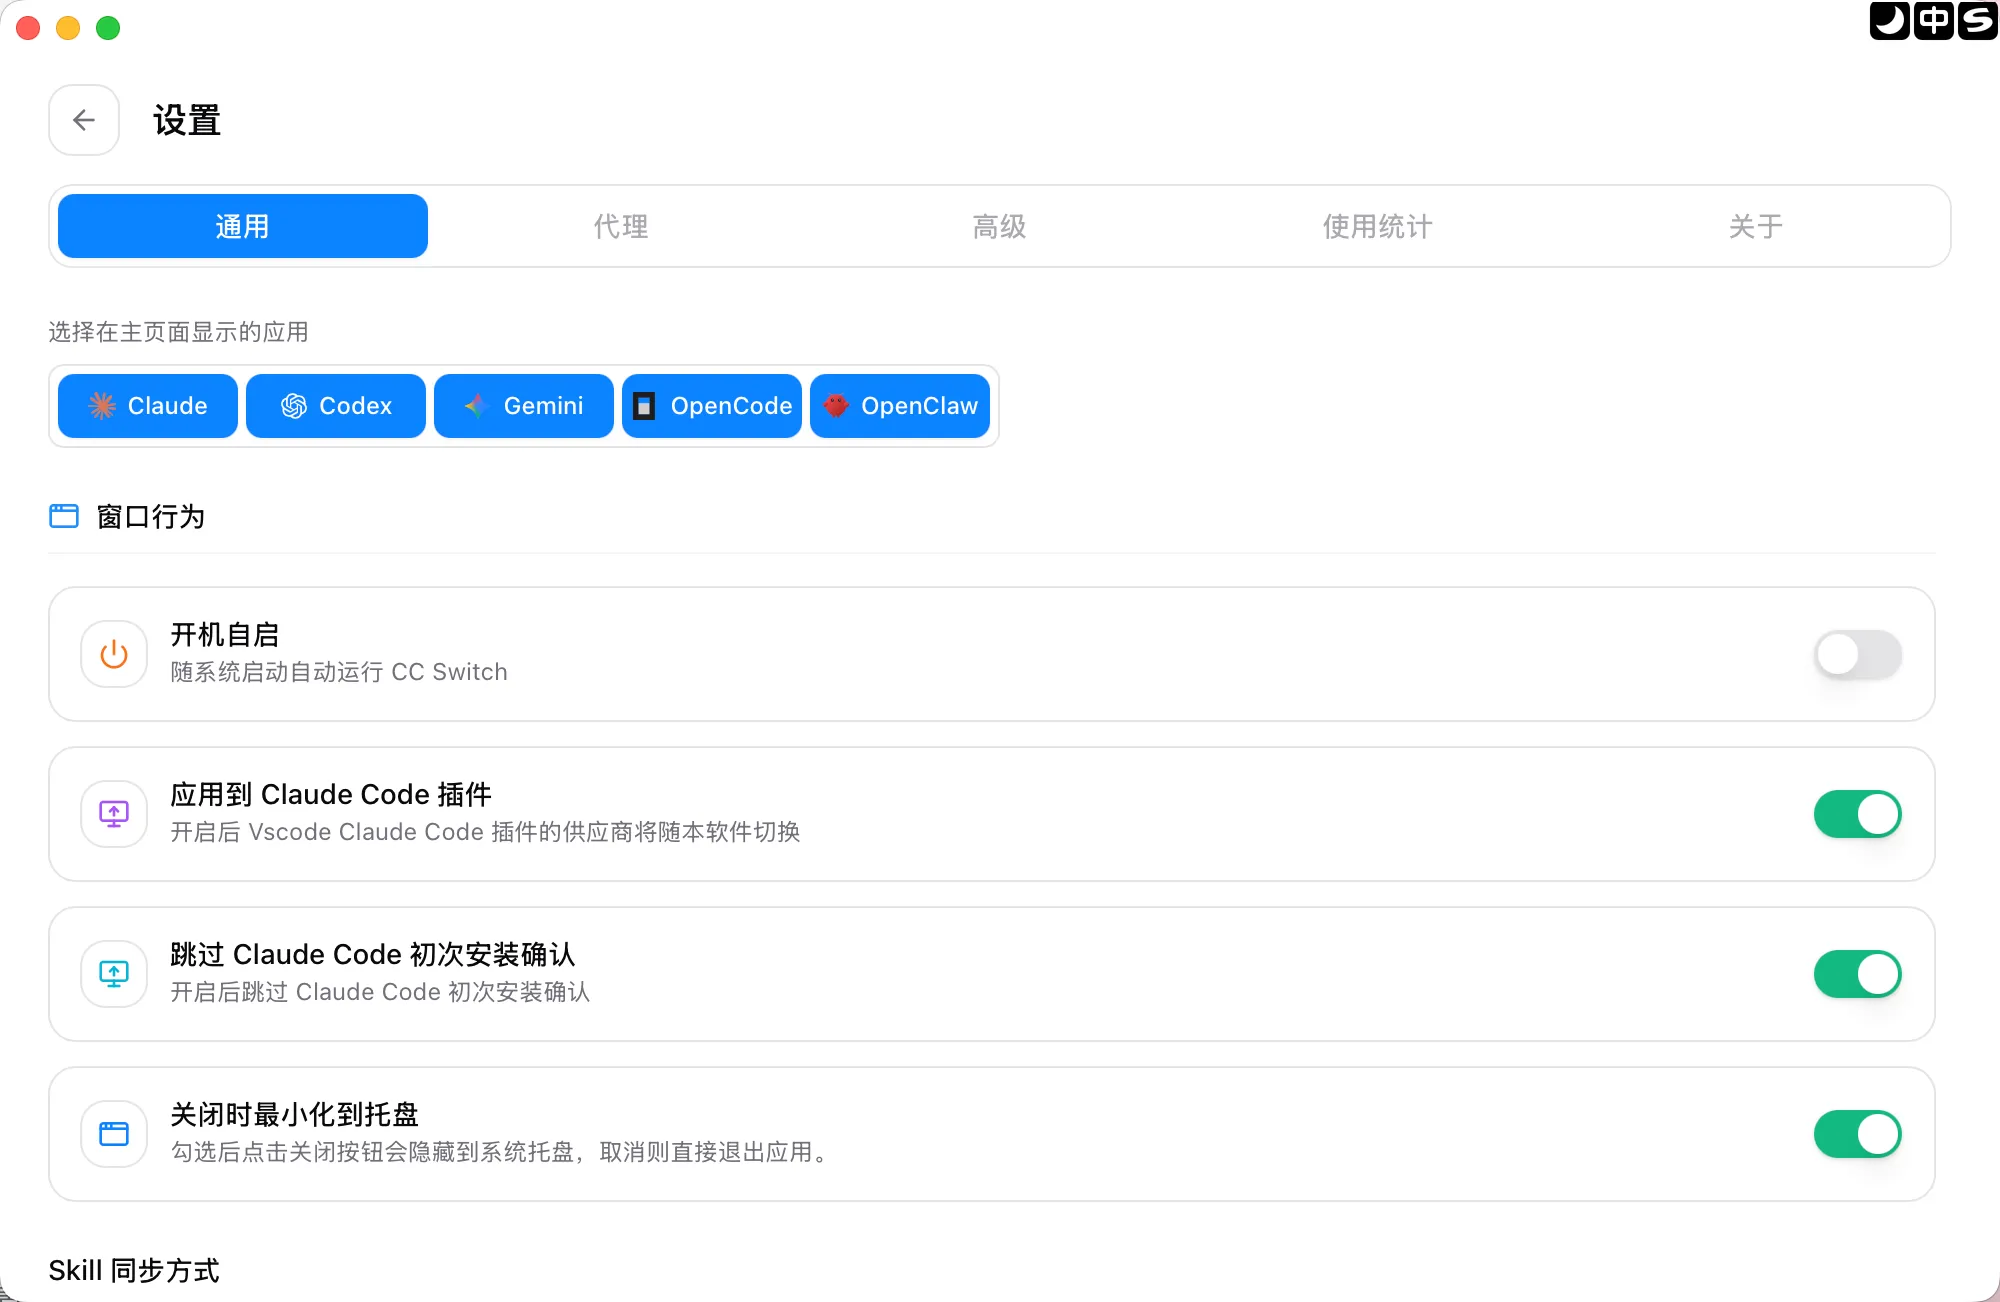This screenshot has height=1302, width=2000.
Task: Click the 中 input method icon
Action: tap(1933, 20)
